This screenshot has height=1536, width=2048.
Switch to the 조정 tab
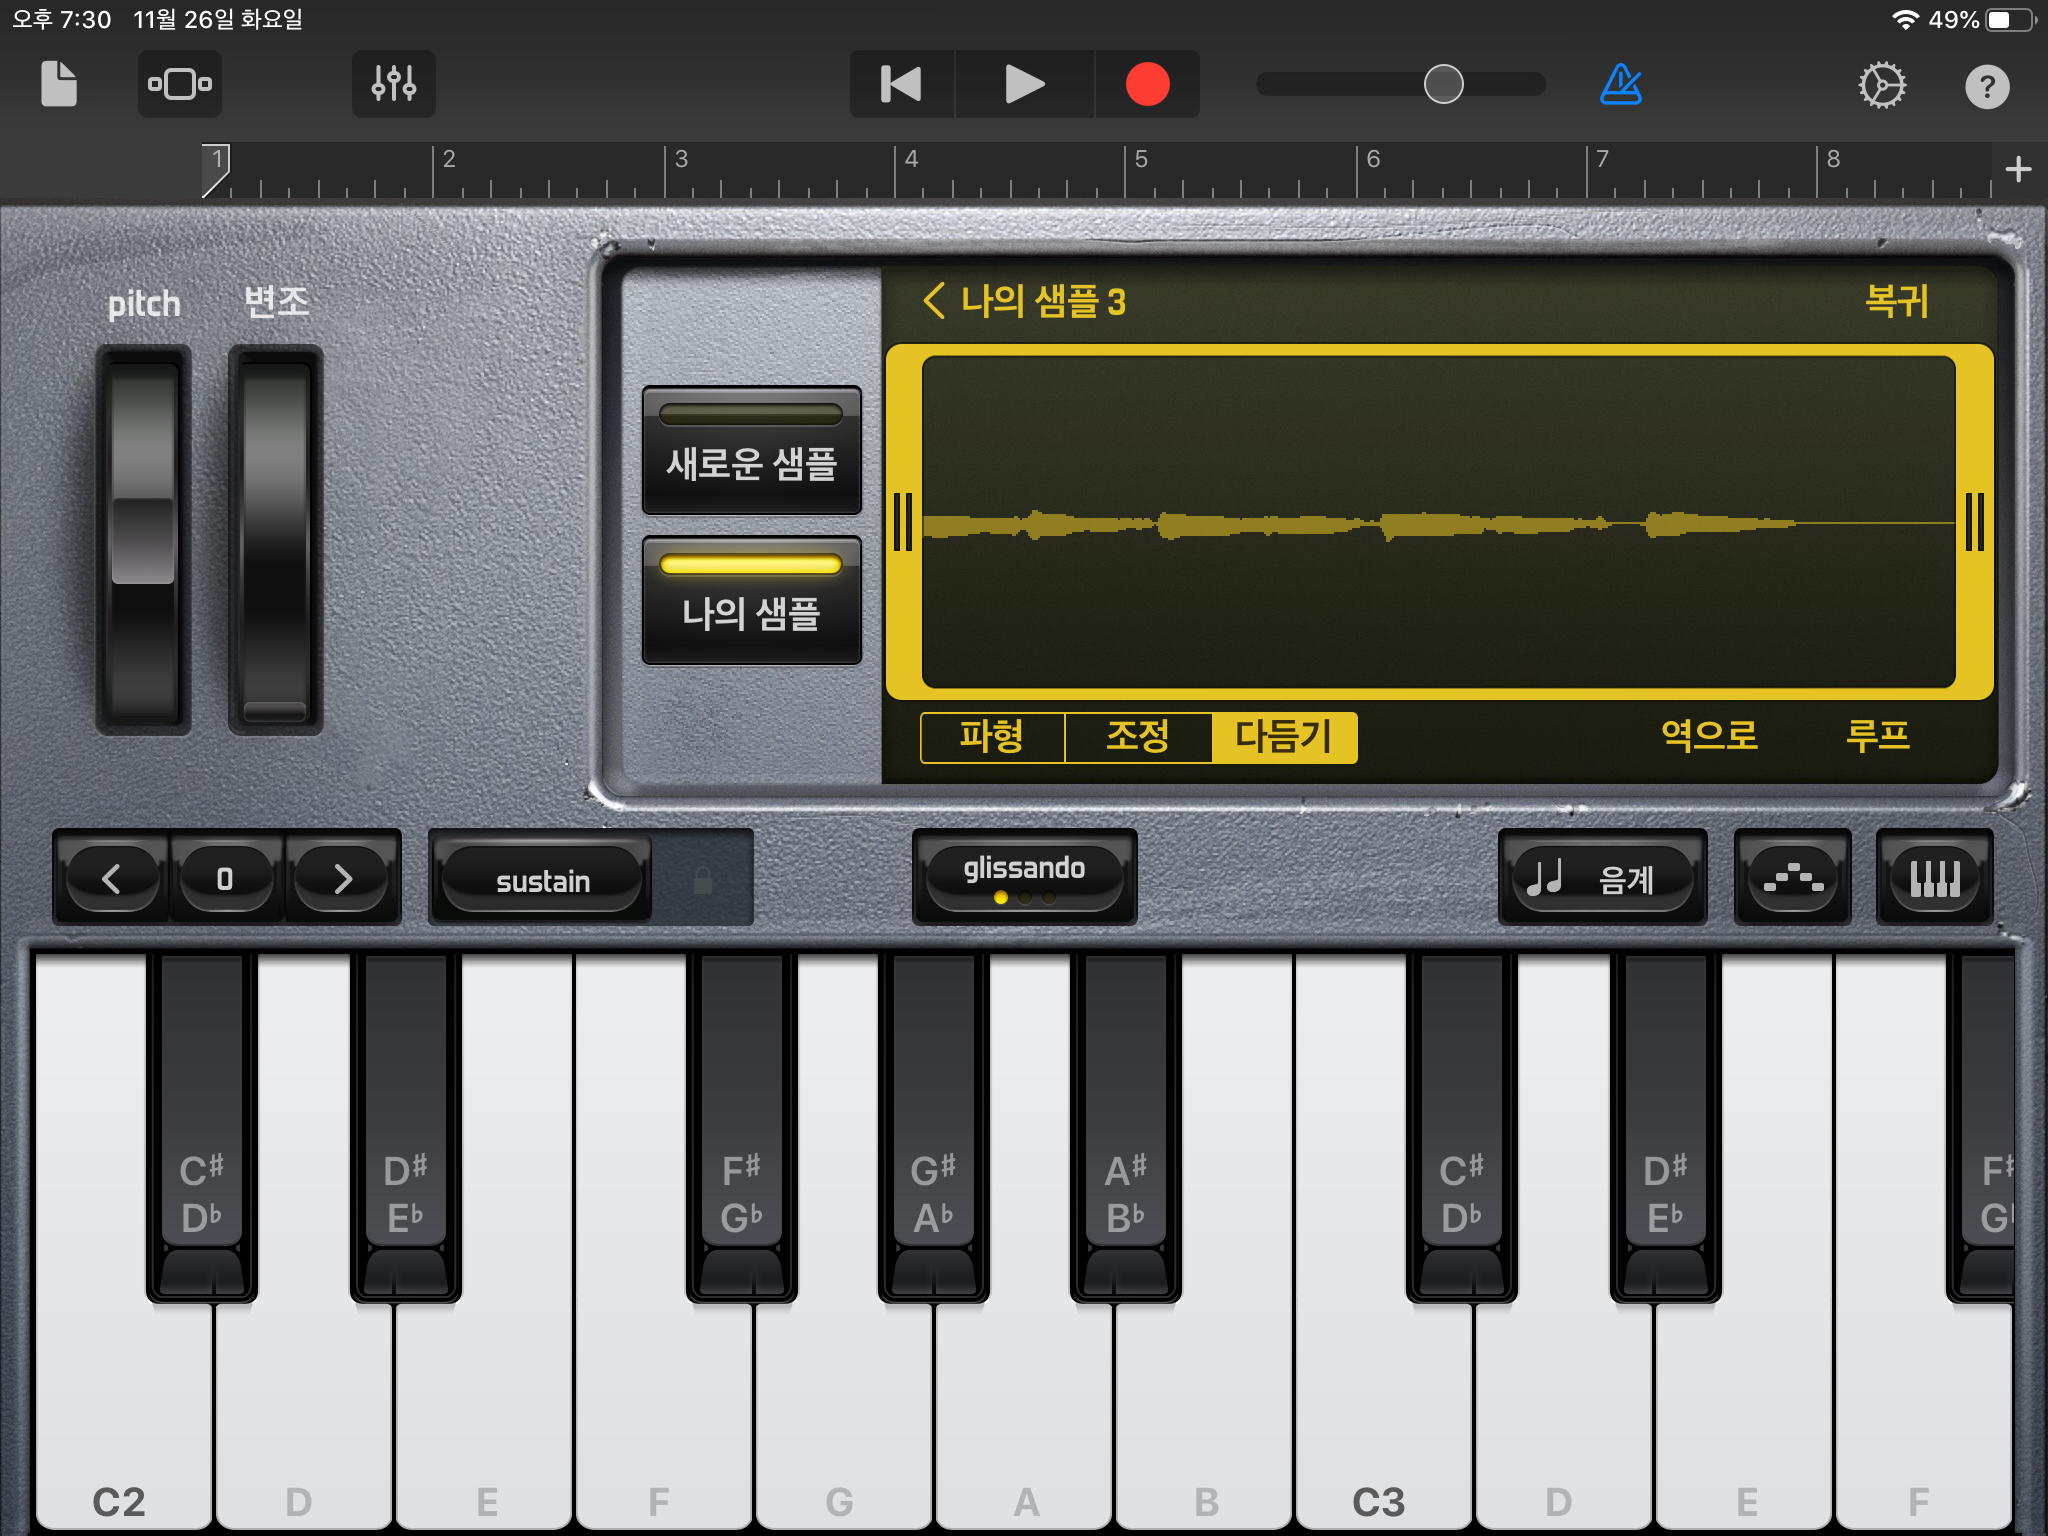[1138, 737]
